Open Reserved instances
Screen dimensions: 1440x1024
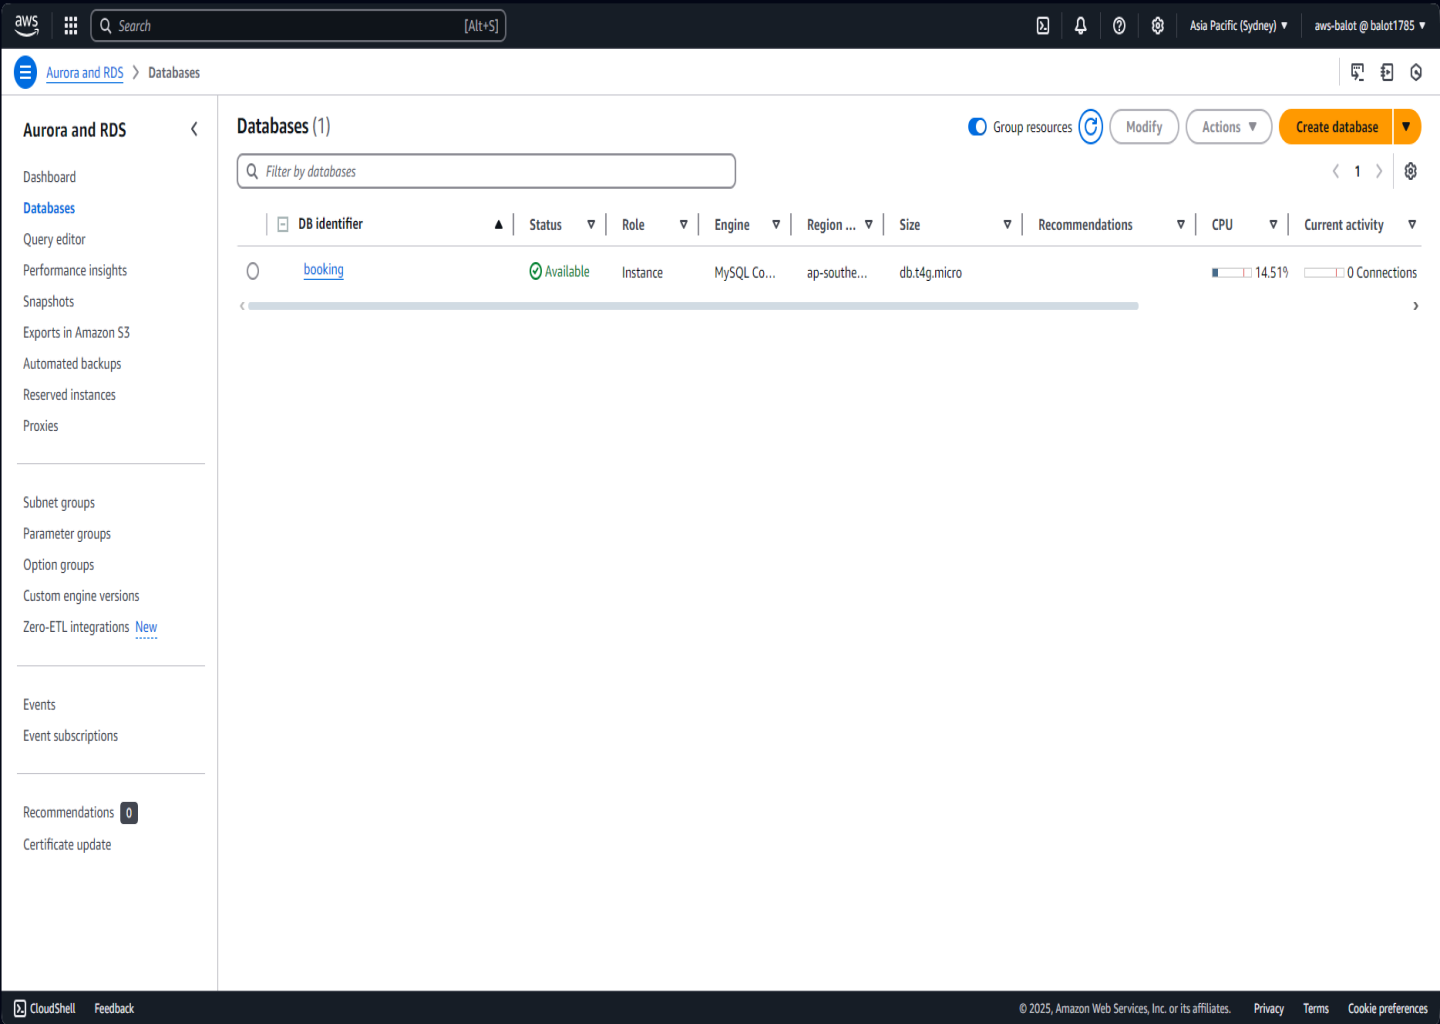[x=69, y=394]
